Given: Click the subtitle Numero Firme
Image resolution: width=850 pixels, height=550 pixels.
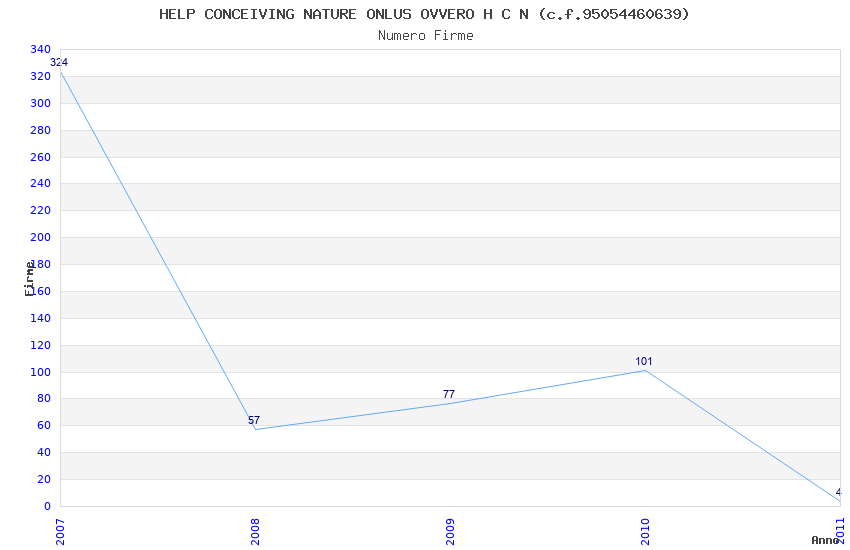Looking at the screenshot, I should (426, 36).
